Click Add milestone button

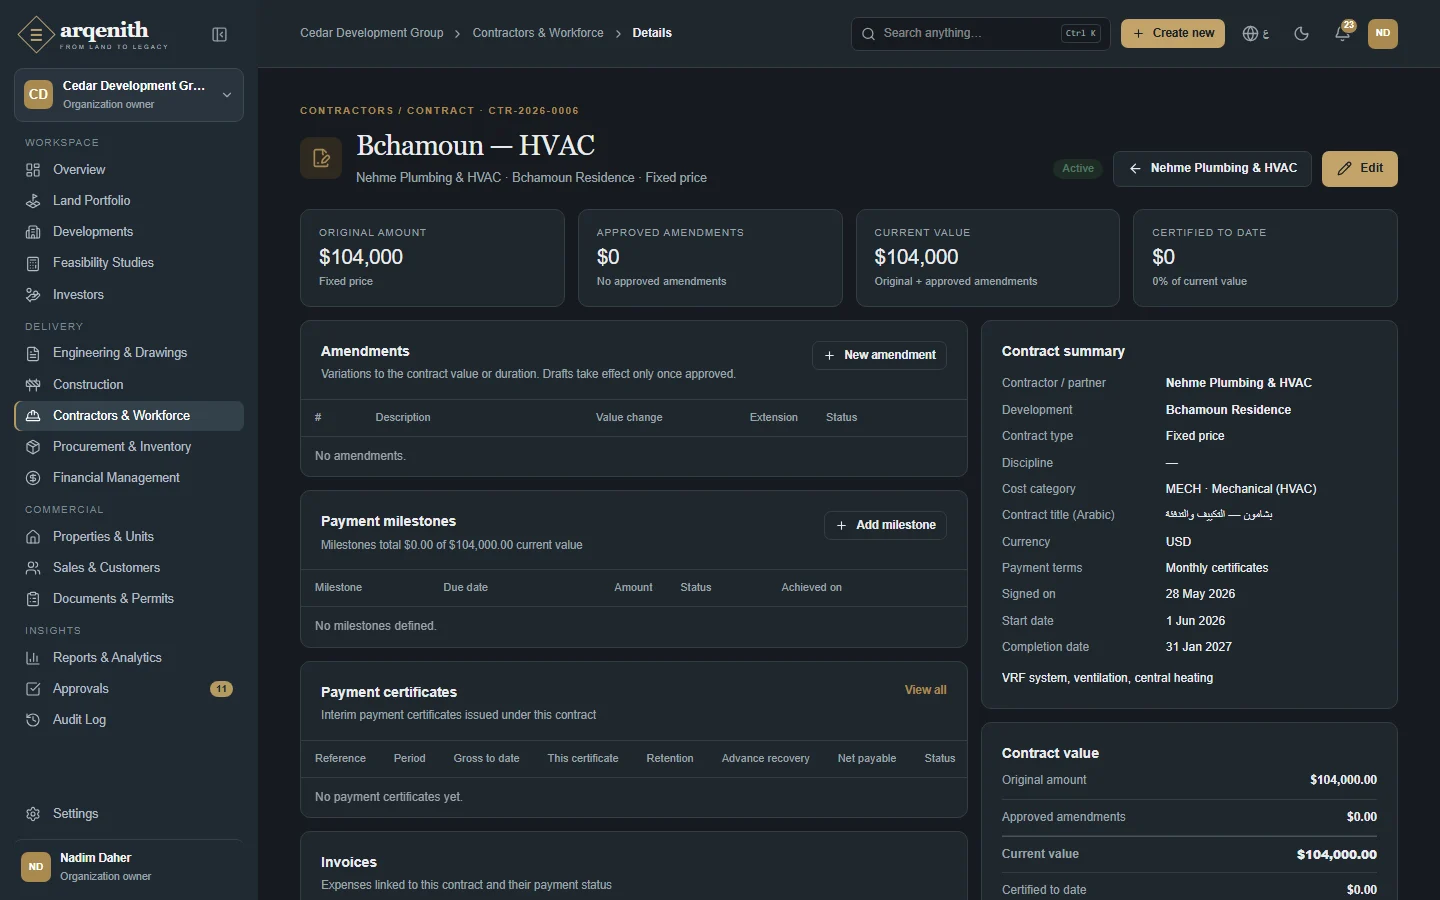885,525
